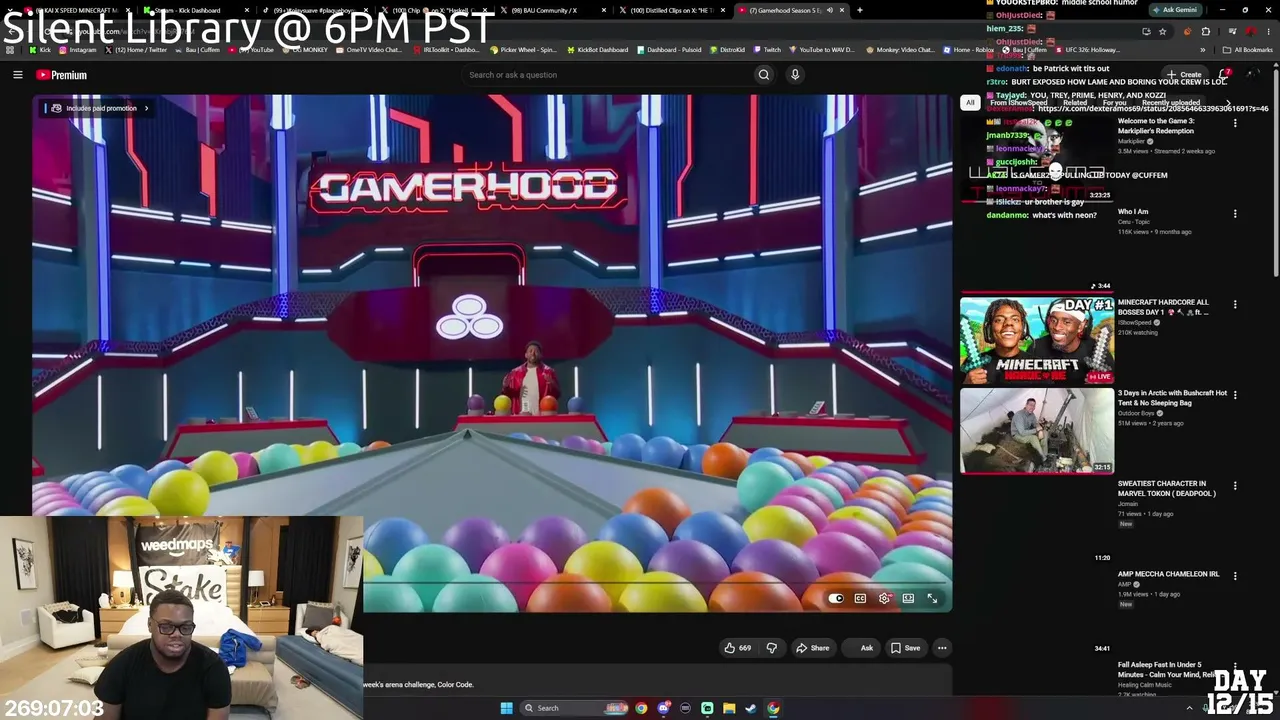Select the All filter chip
The image size is (1280, 720).
coord(970,102)
